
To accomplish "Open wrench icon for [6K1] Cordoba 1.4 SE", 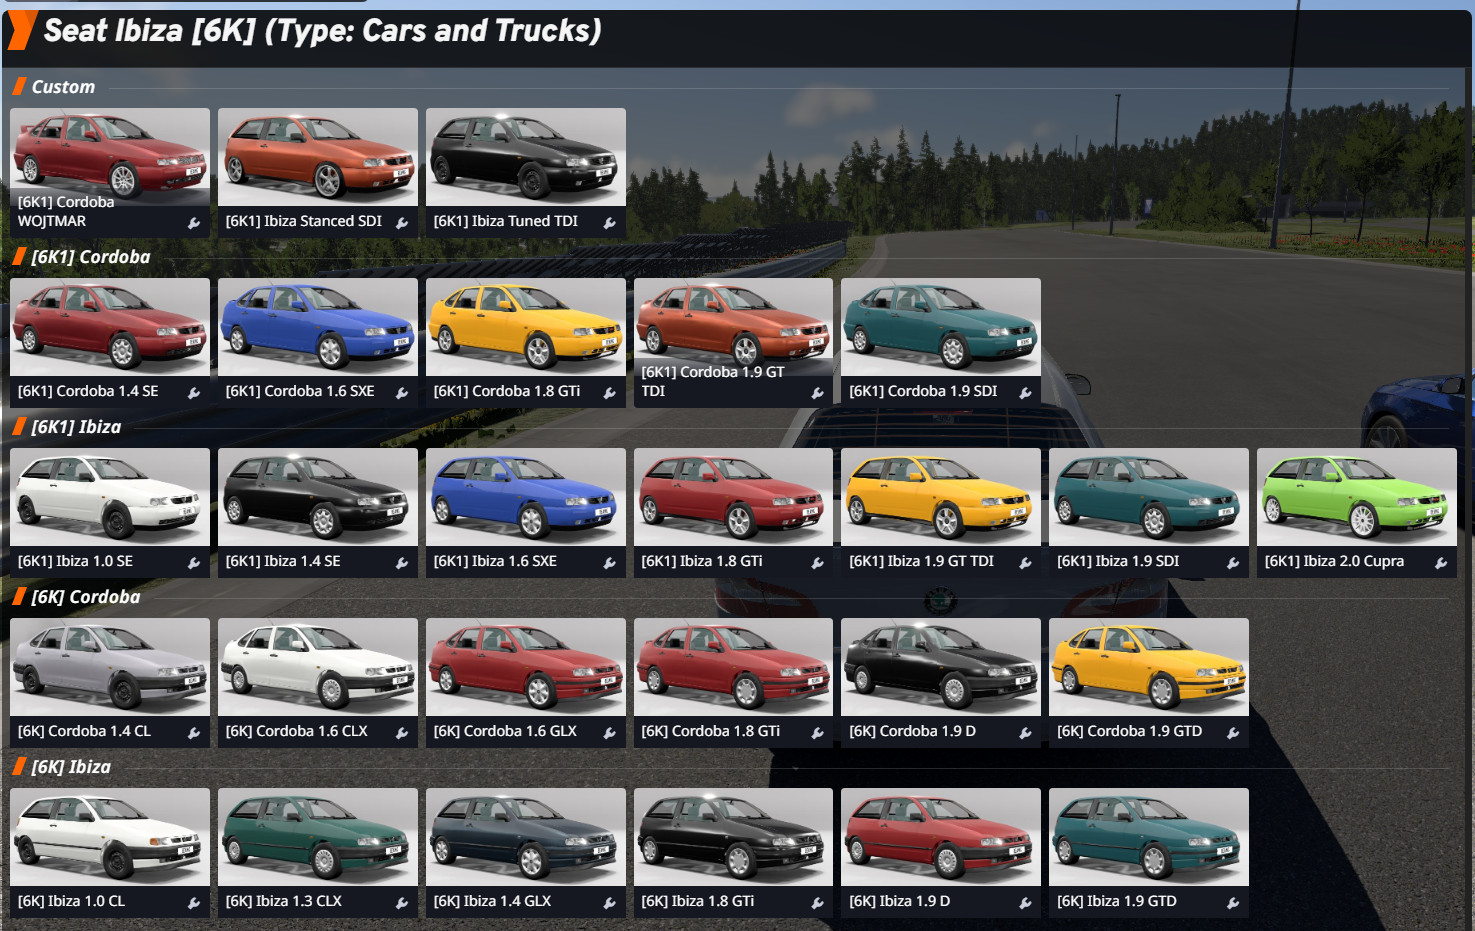I will coord(194,393).
